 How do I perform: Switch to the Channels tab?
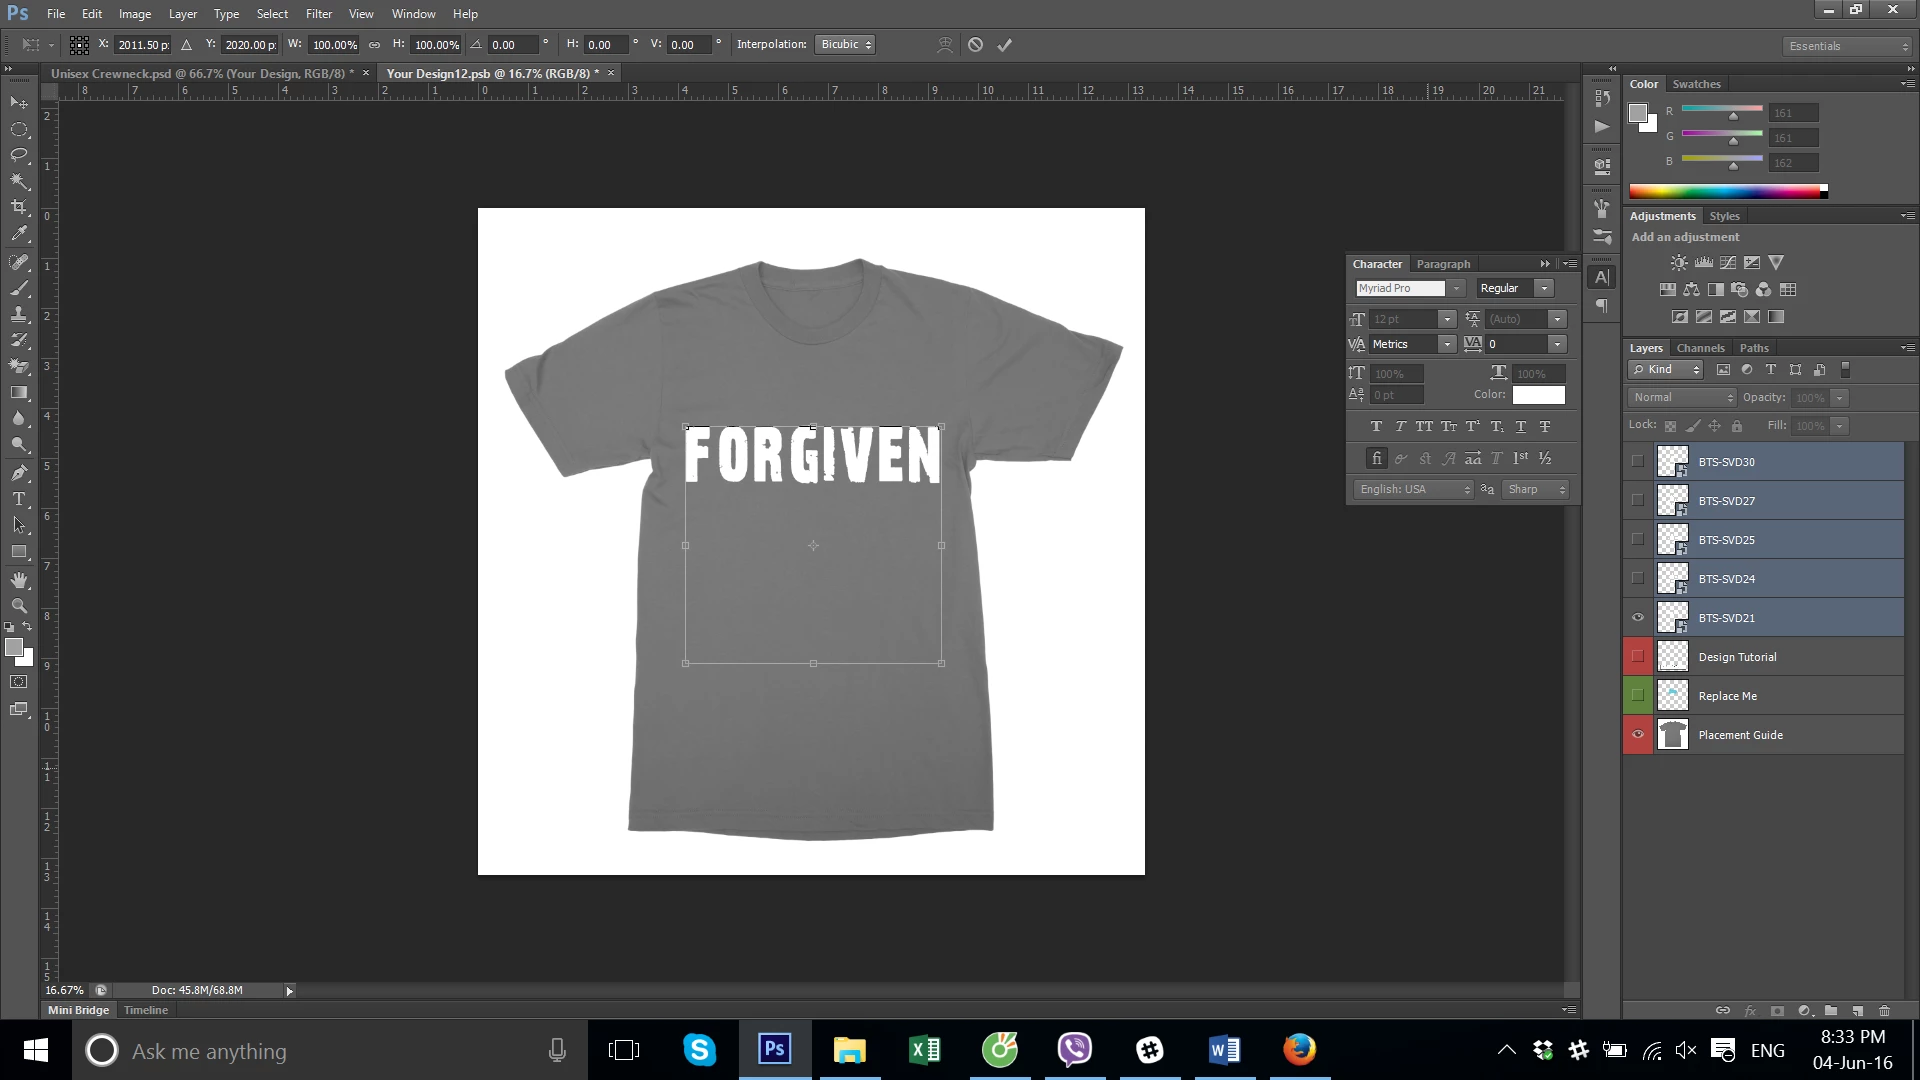[1700, 348]
